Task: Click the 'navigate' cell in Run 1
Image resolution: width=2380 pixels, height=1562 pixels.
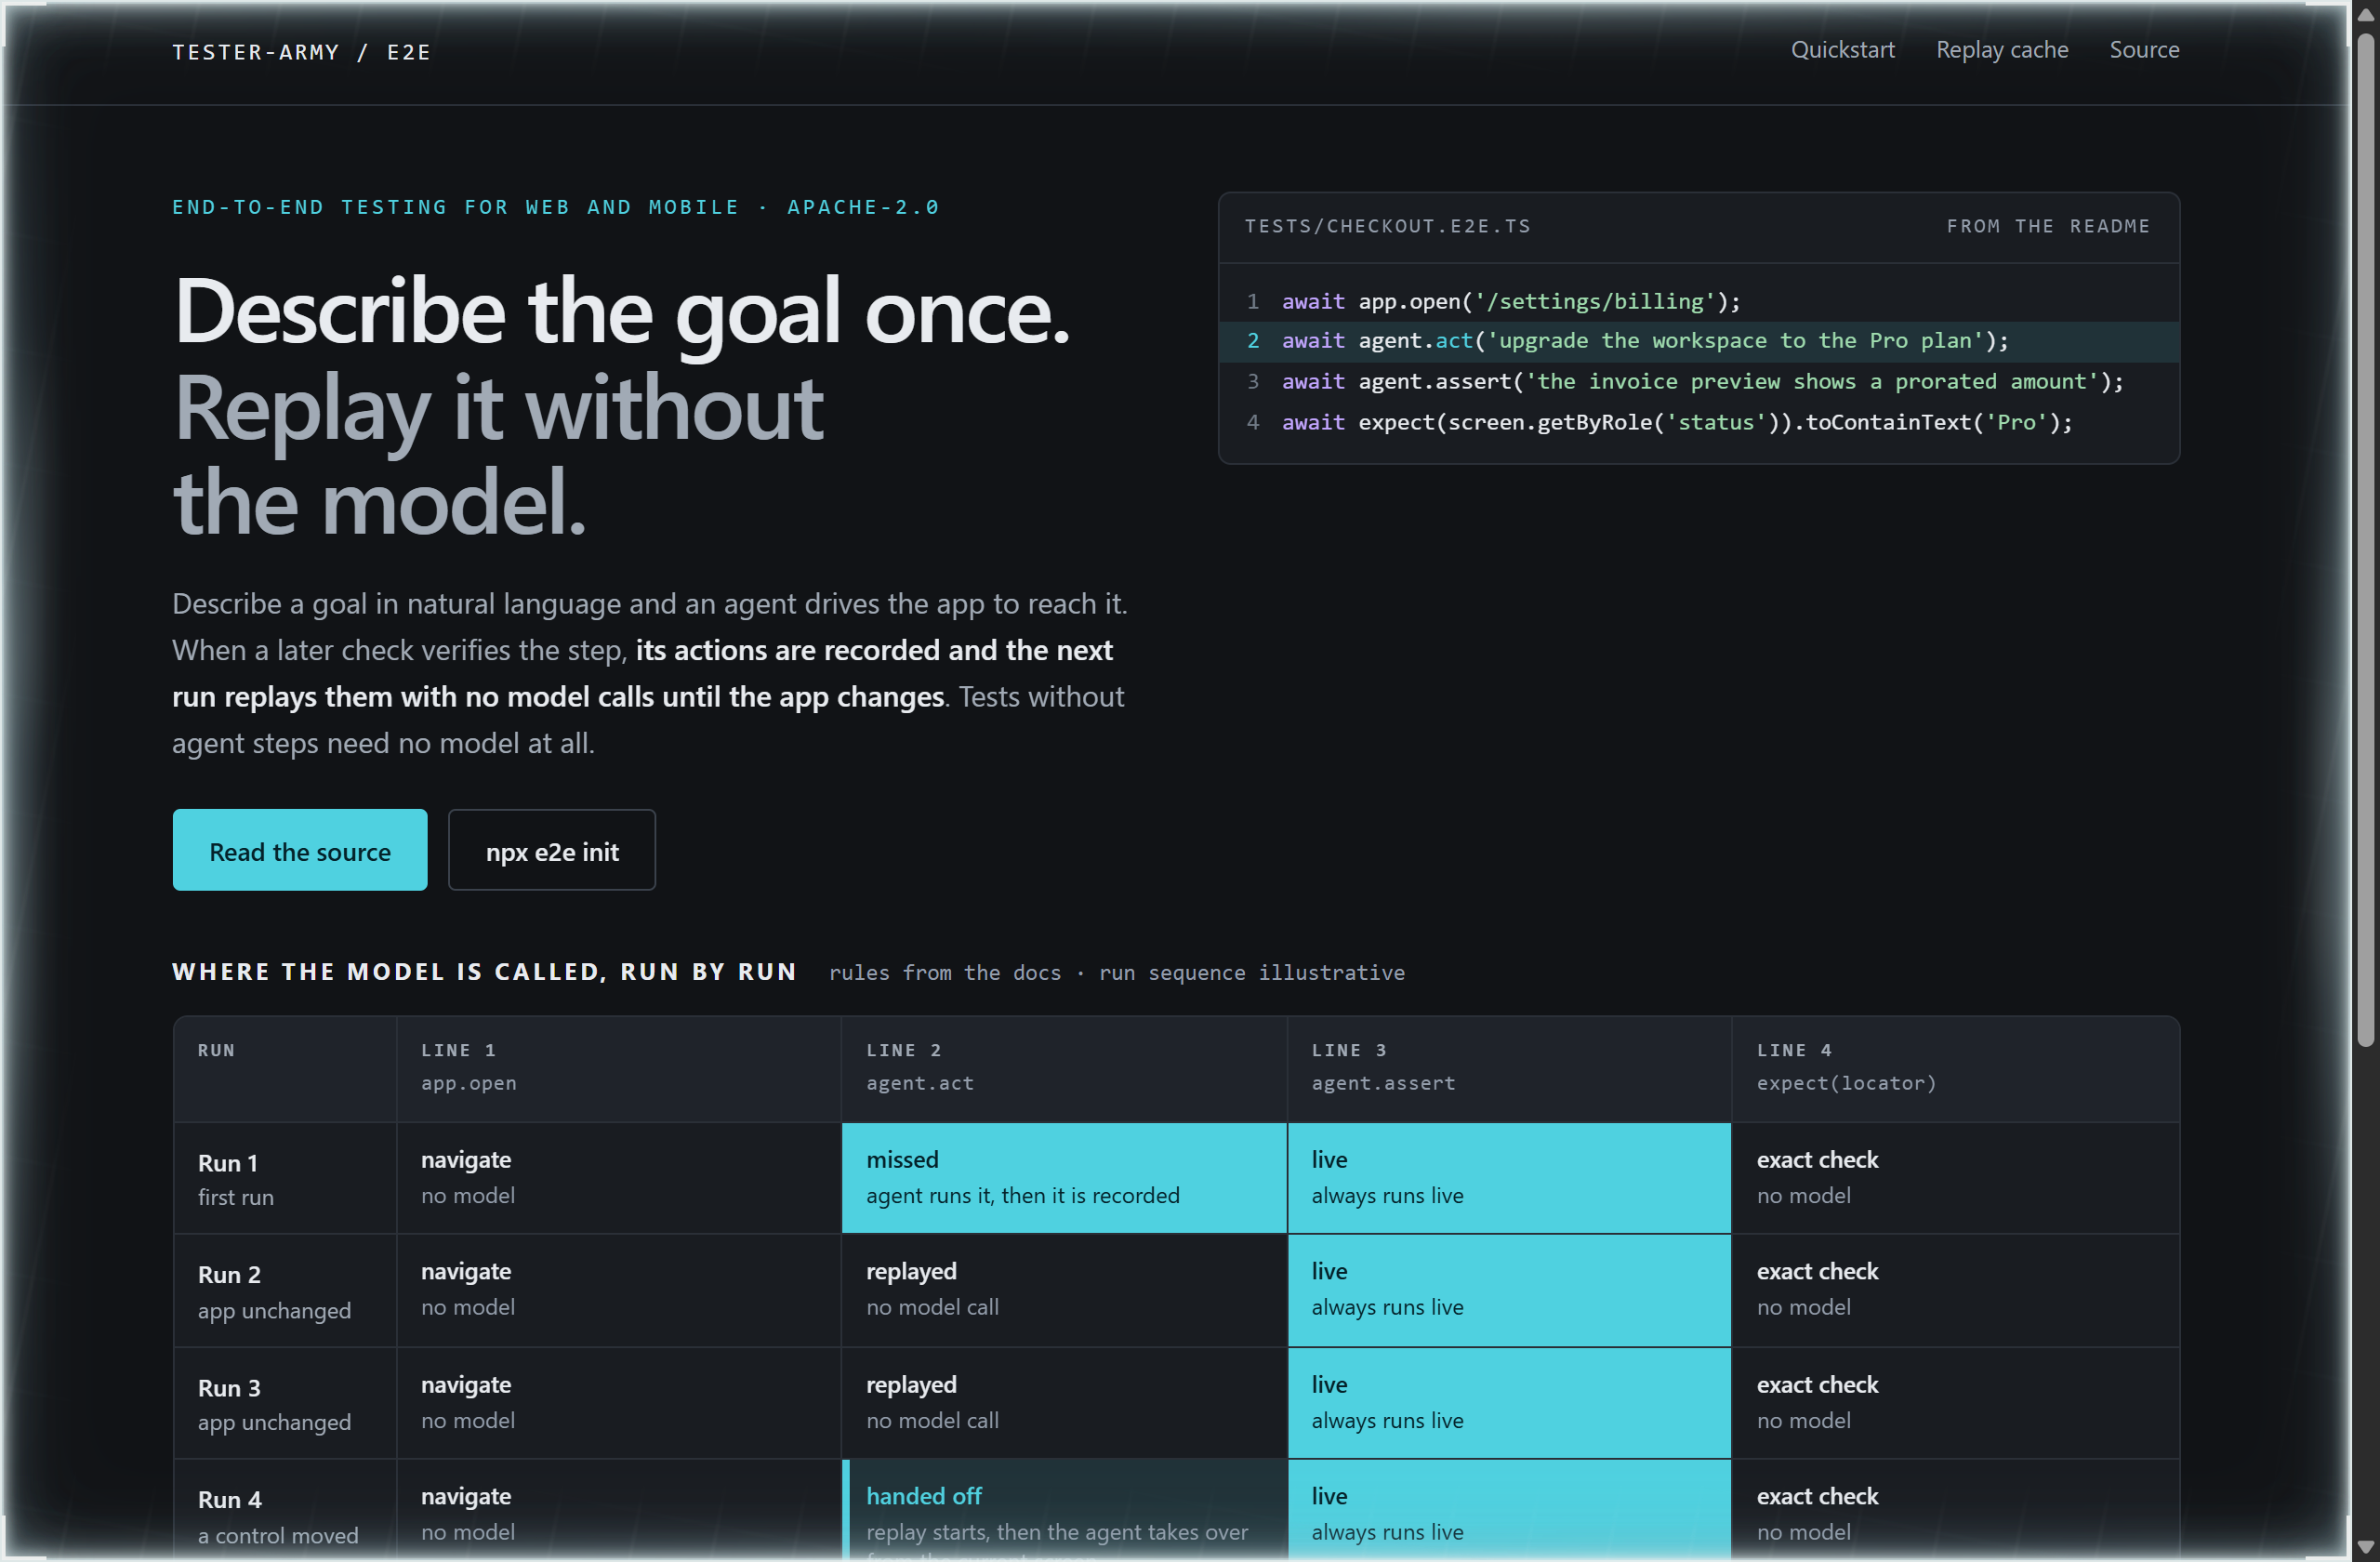Action: (618, 1178)
